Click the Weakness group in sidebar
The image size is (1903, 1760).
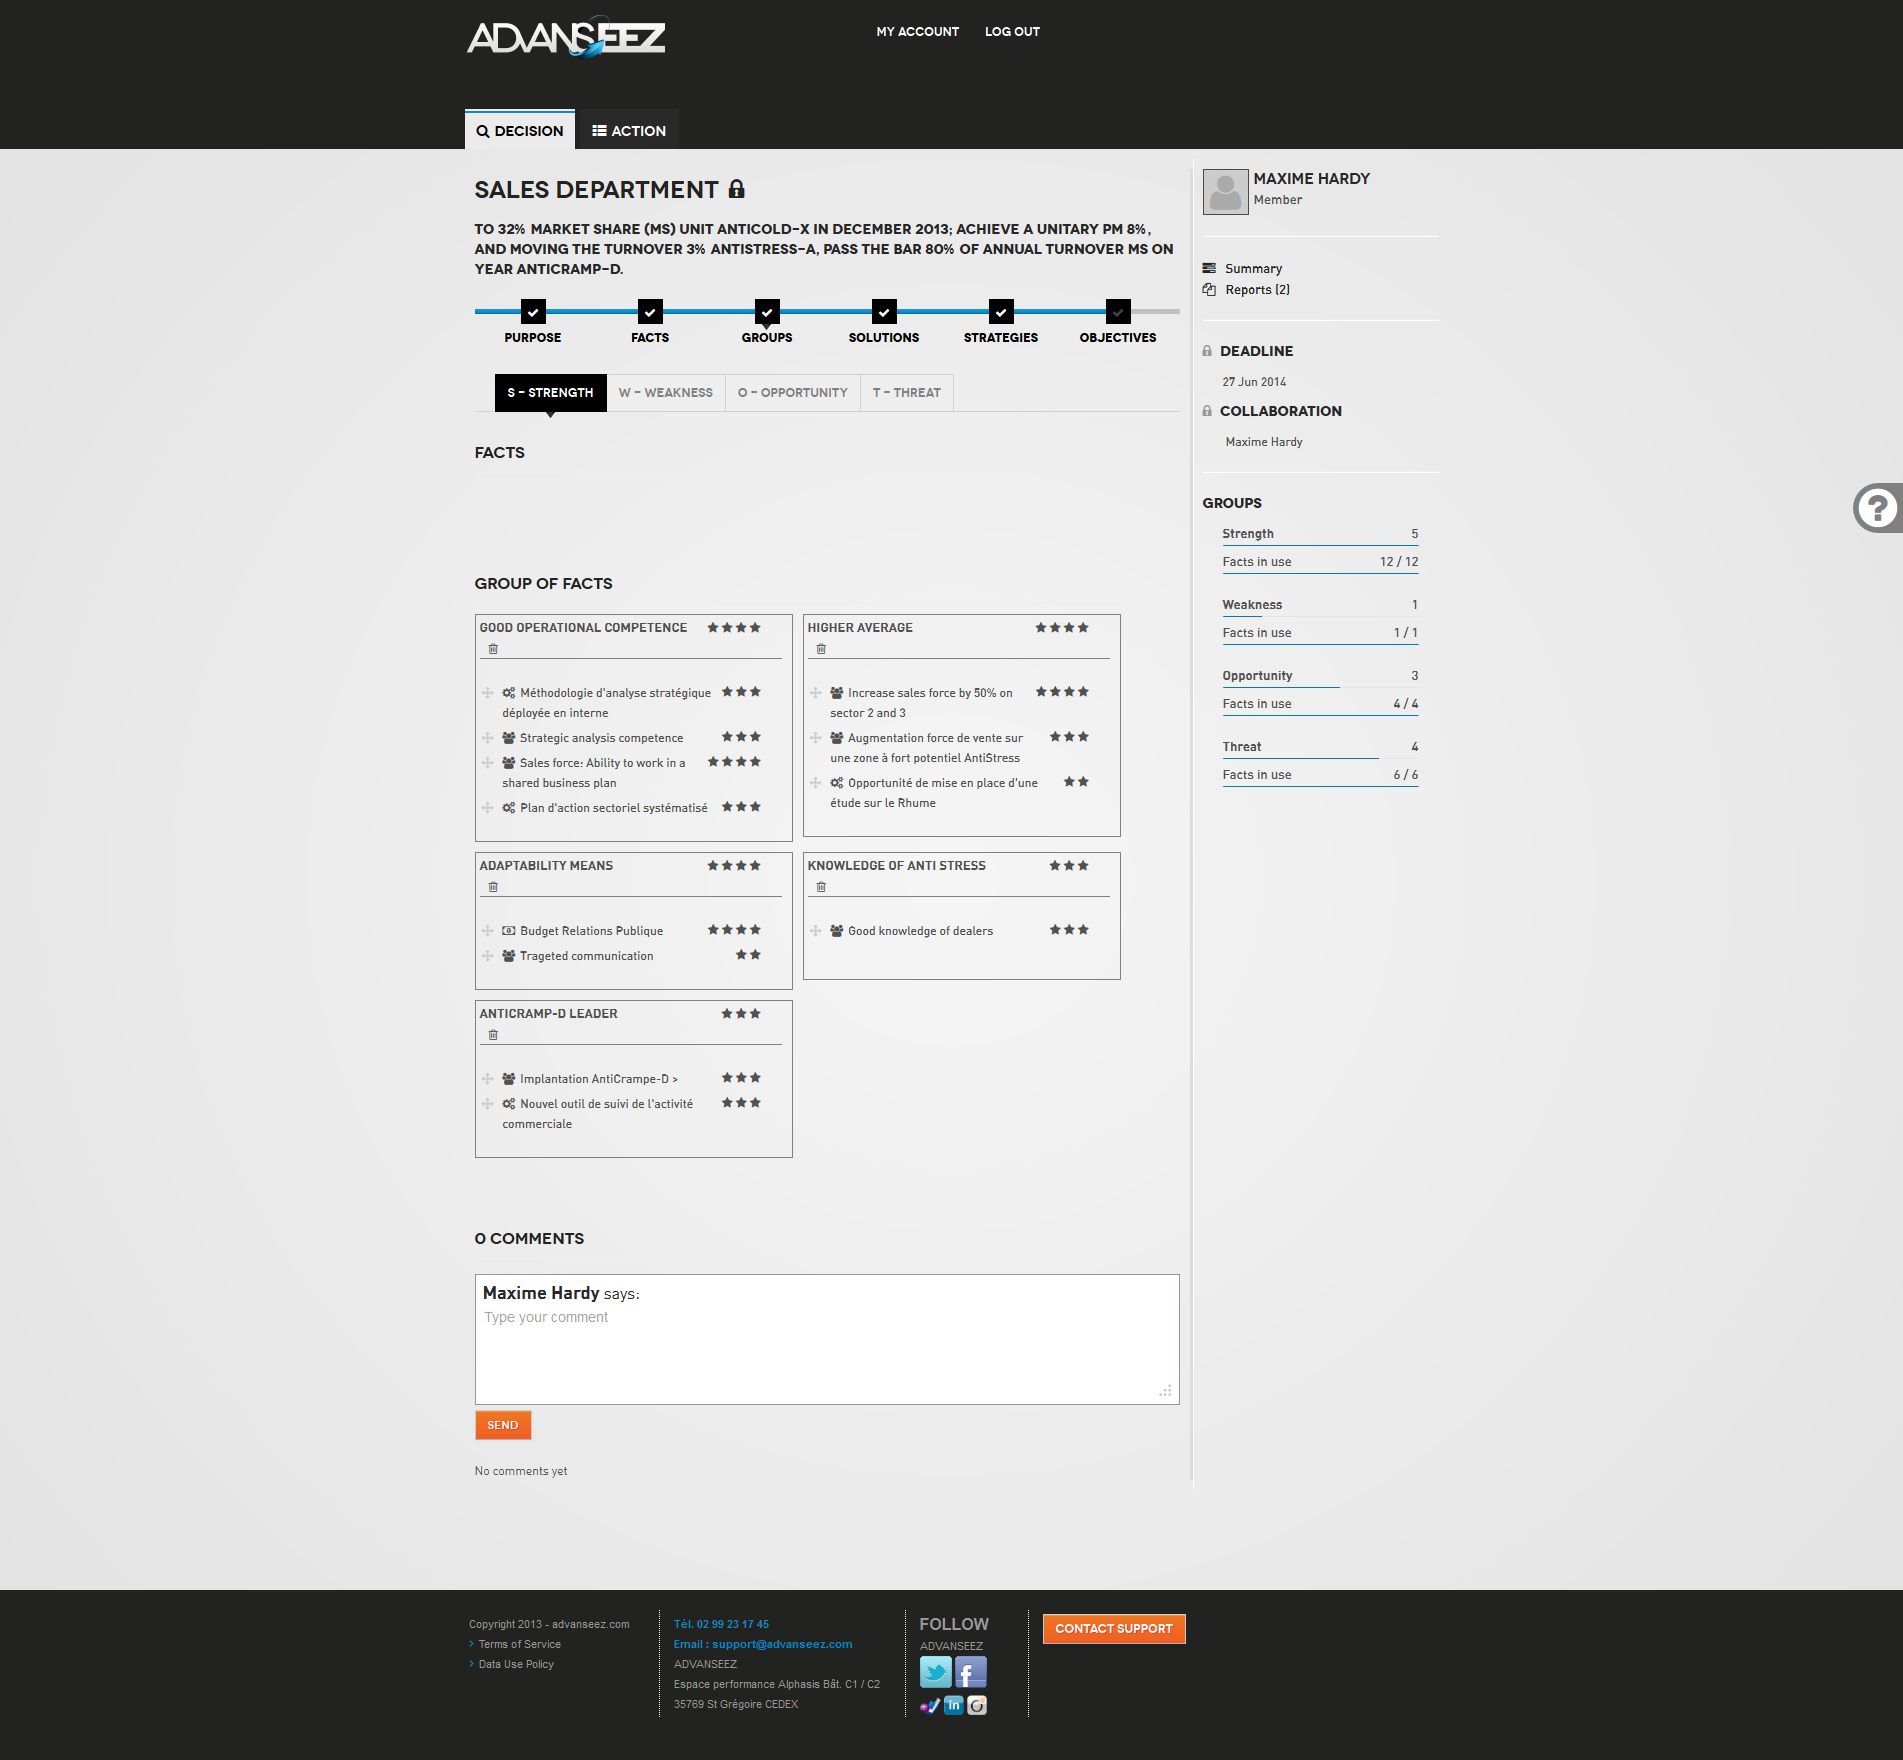(x=1320, y=605)
